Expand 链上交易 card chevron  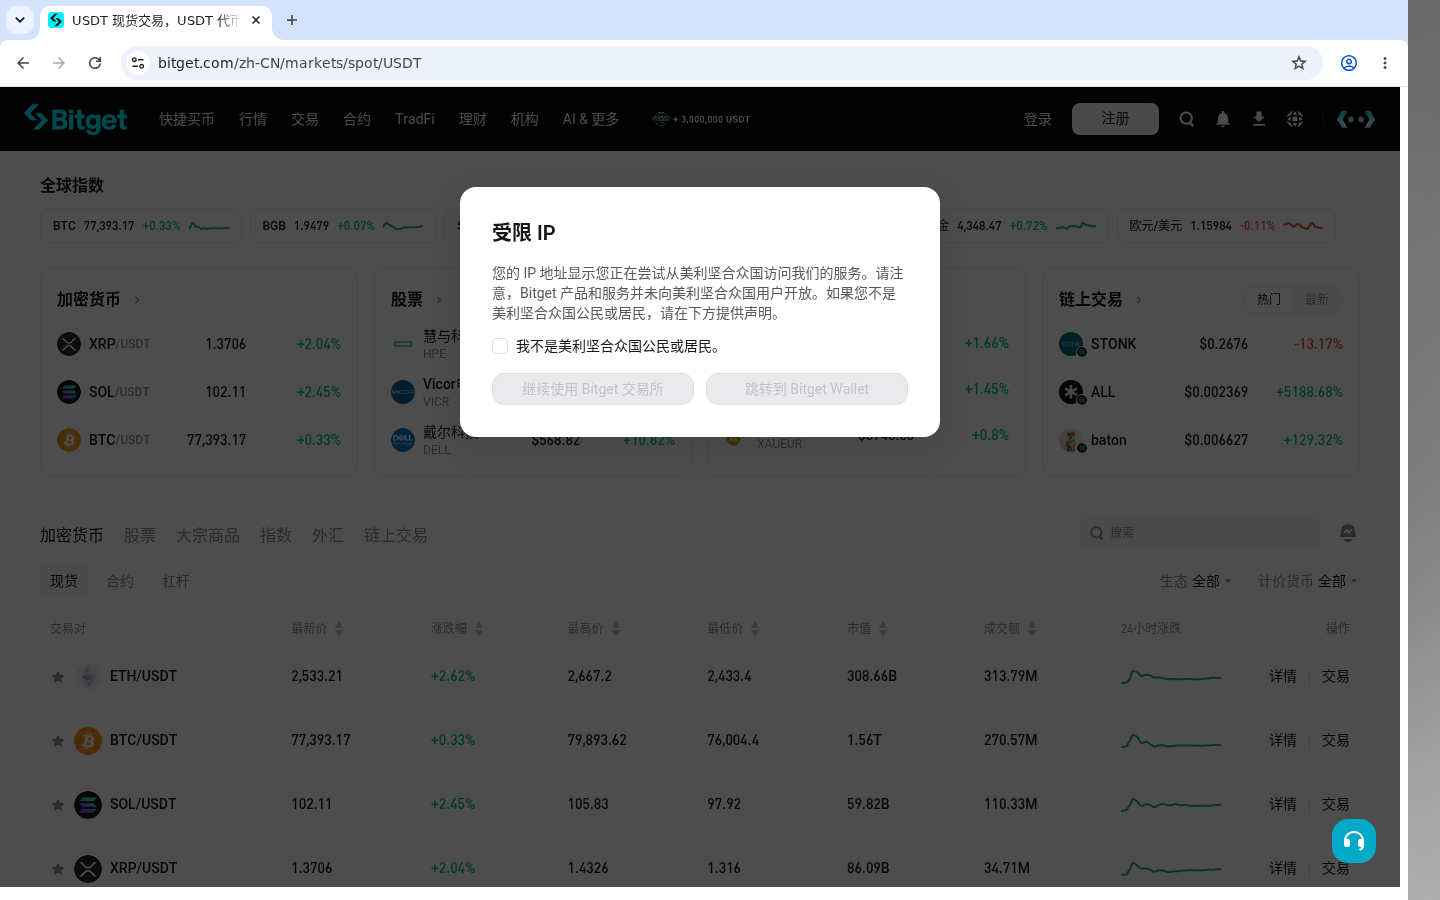(1139, 300)
